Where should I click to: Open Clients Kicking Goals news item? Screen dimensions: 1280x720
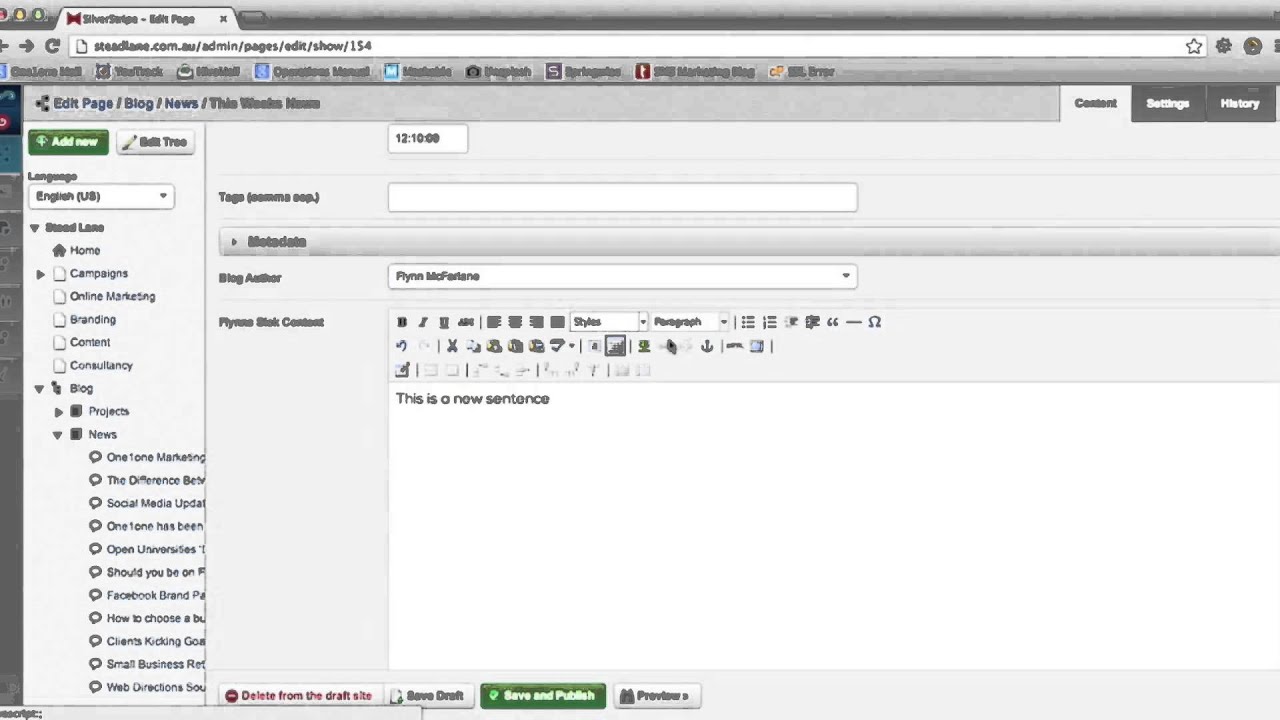[155, 642]
